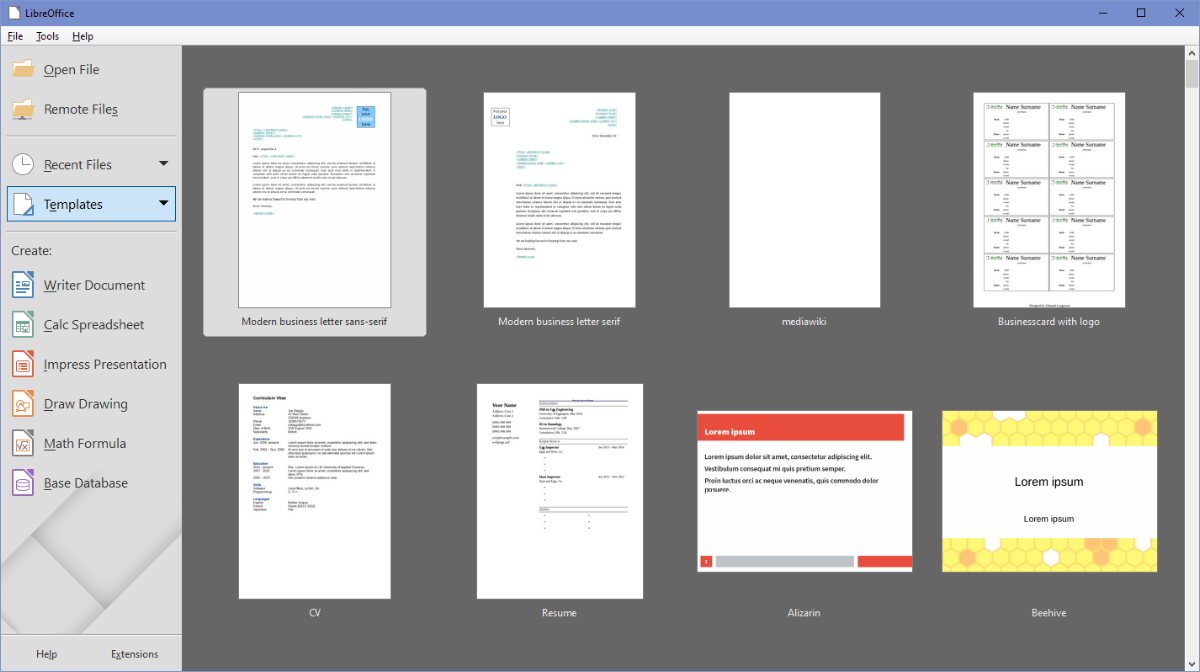Screen dimensions: 1200x672
Task: Click the scrollbar up arrow
Action: (1191, 52)
